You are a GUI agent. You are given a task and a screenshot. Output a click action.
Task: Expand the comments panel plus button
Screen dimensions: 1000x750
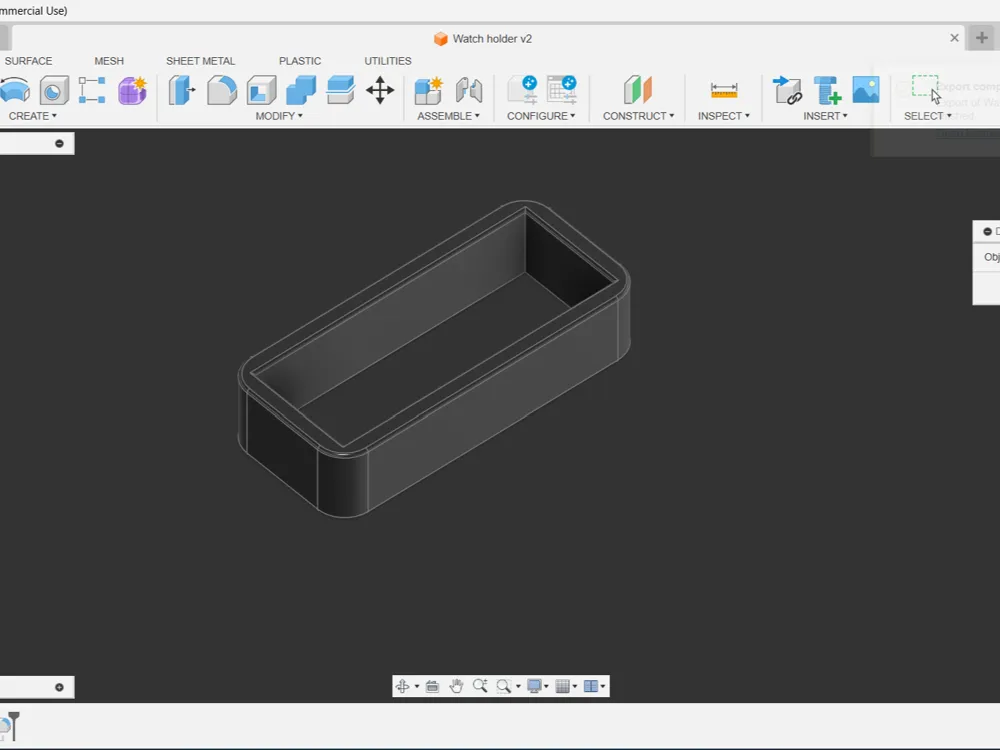click(59, 688)
